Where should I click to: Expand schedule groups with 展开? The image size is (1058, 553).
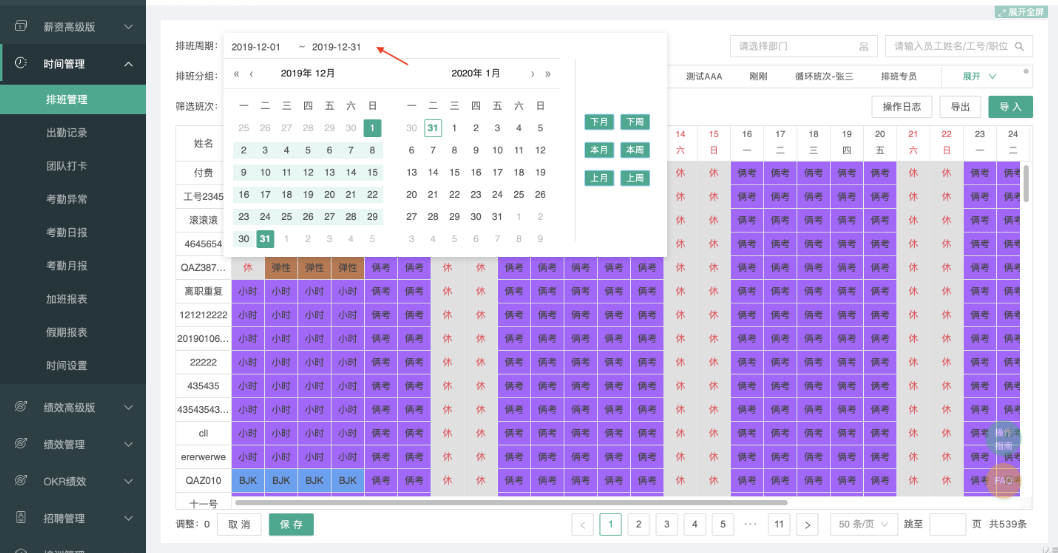(x=979, y=76)
